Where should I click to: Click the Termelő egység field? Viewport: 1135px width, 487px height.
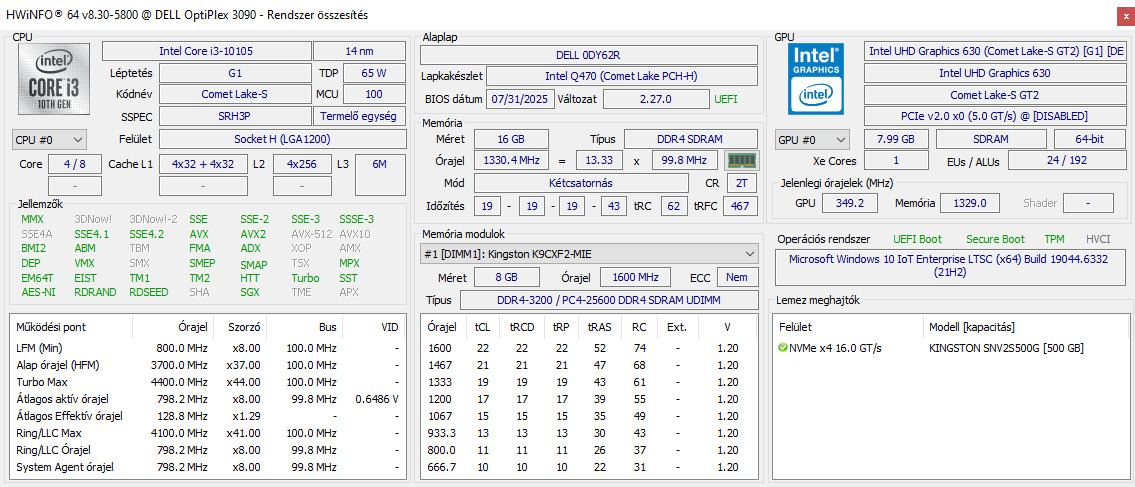click(x=362, y=117)
